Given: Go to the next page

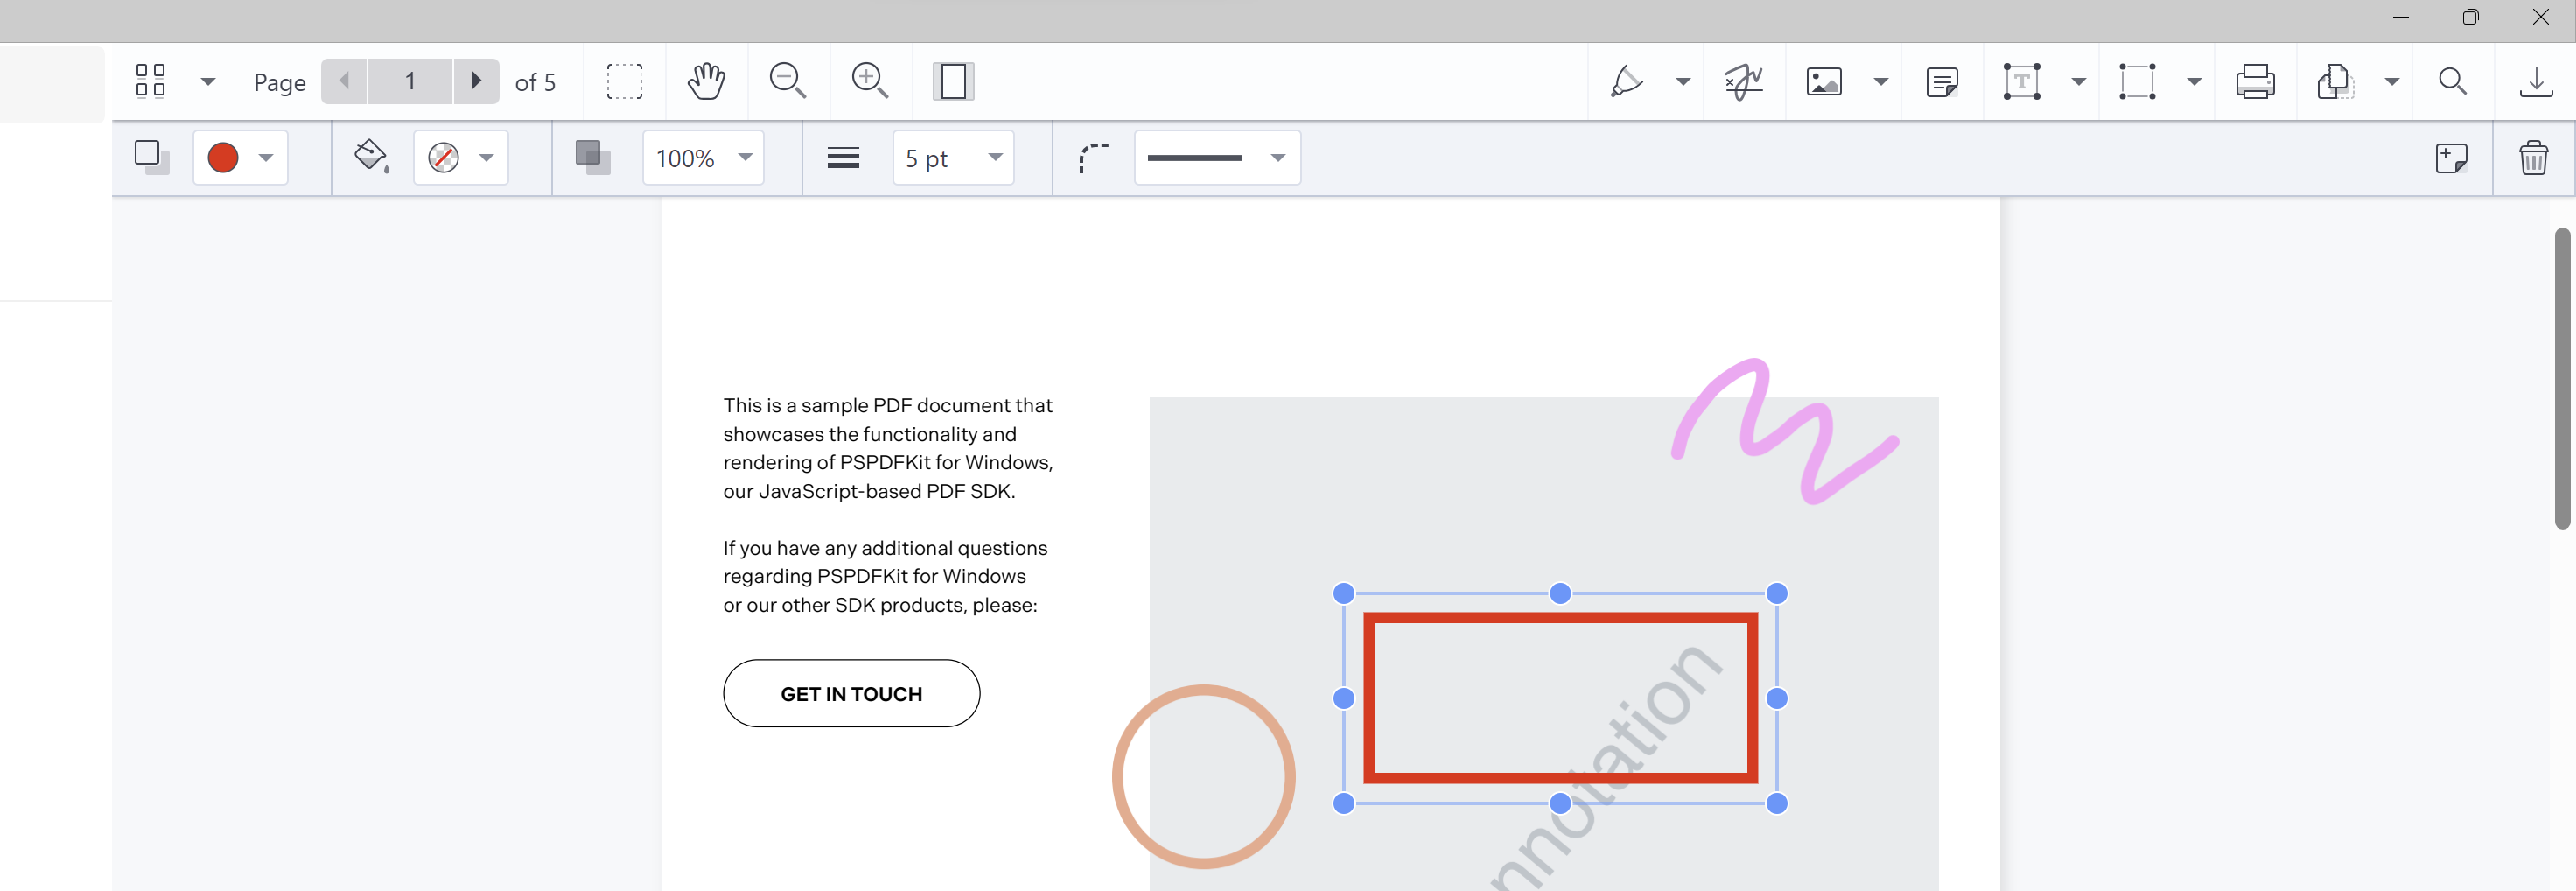Looking at the screenshot, I should click(477, 81).
